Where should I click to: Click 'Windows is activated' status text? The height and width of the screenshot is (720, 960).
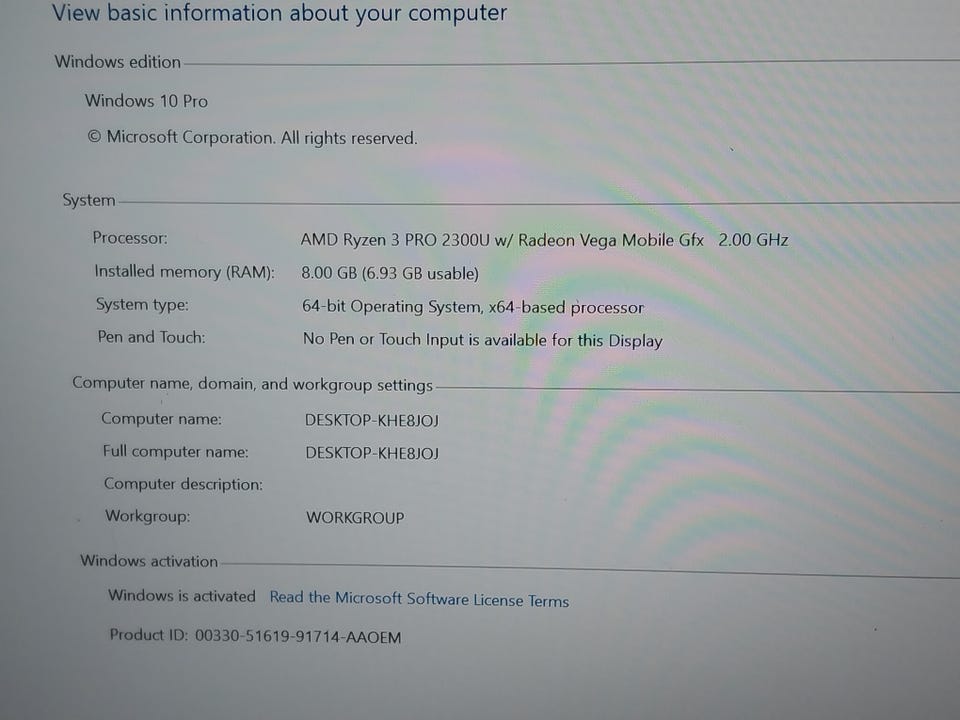182,596
